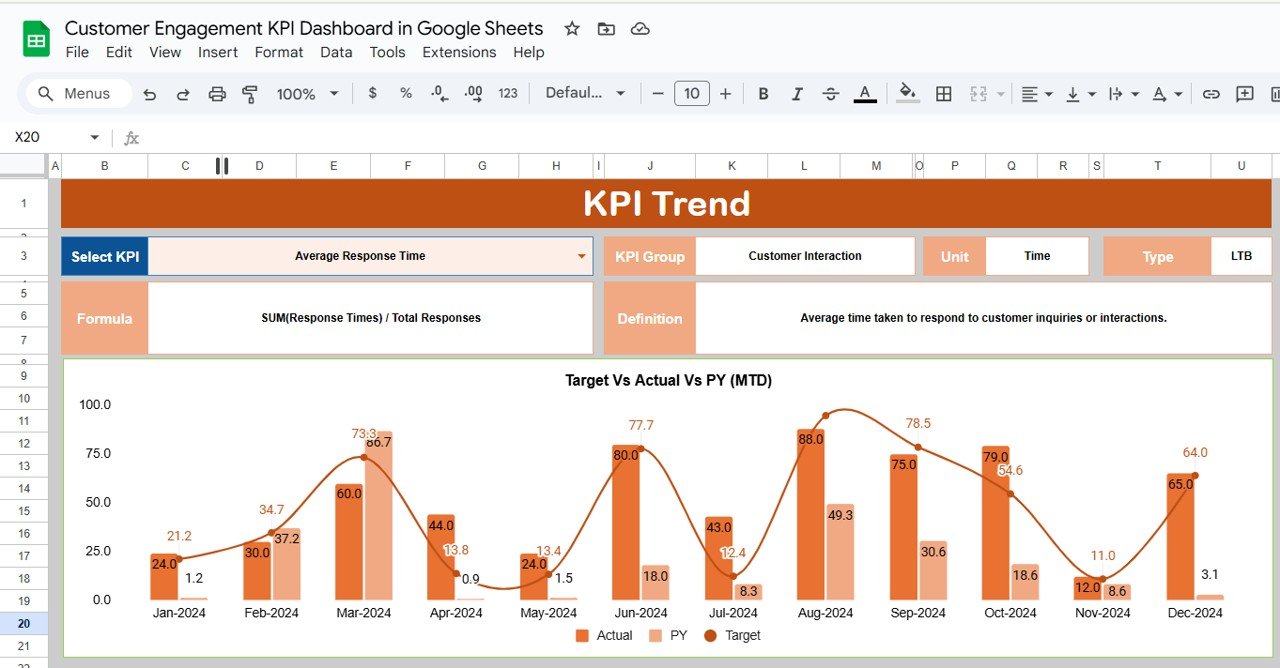Check the cloud document status icon
This screenshot has width=1280, height=668.
pos(640,28)
